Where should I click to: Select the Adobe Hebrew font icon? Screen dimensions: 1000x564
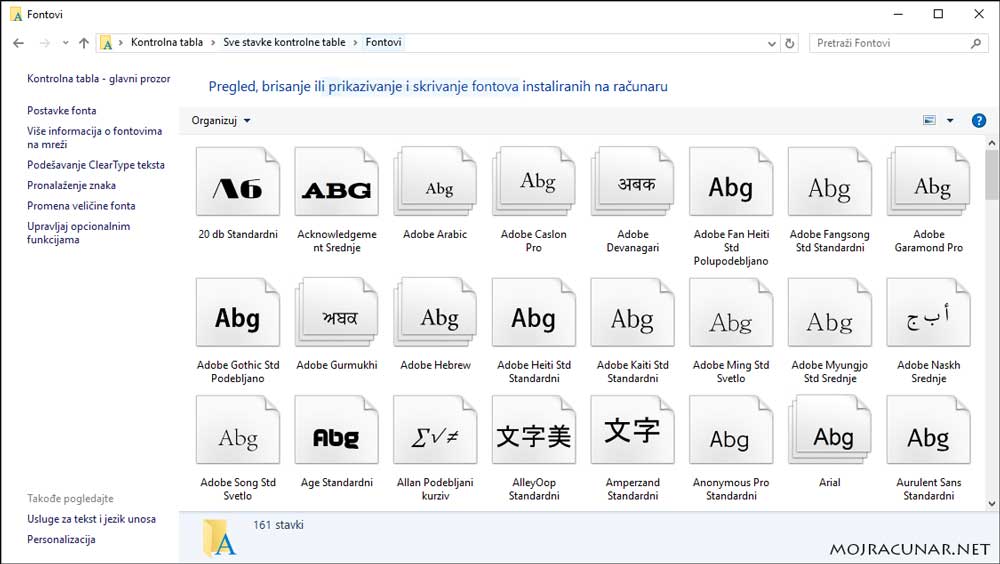tap(435, 313)
